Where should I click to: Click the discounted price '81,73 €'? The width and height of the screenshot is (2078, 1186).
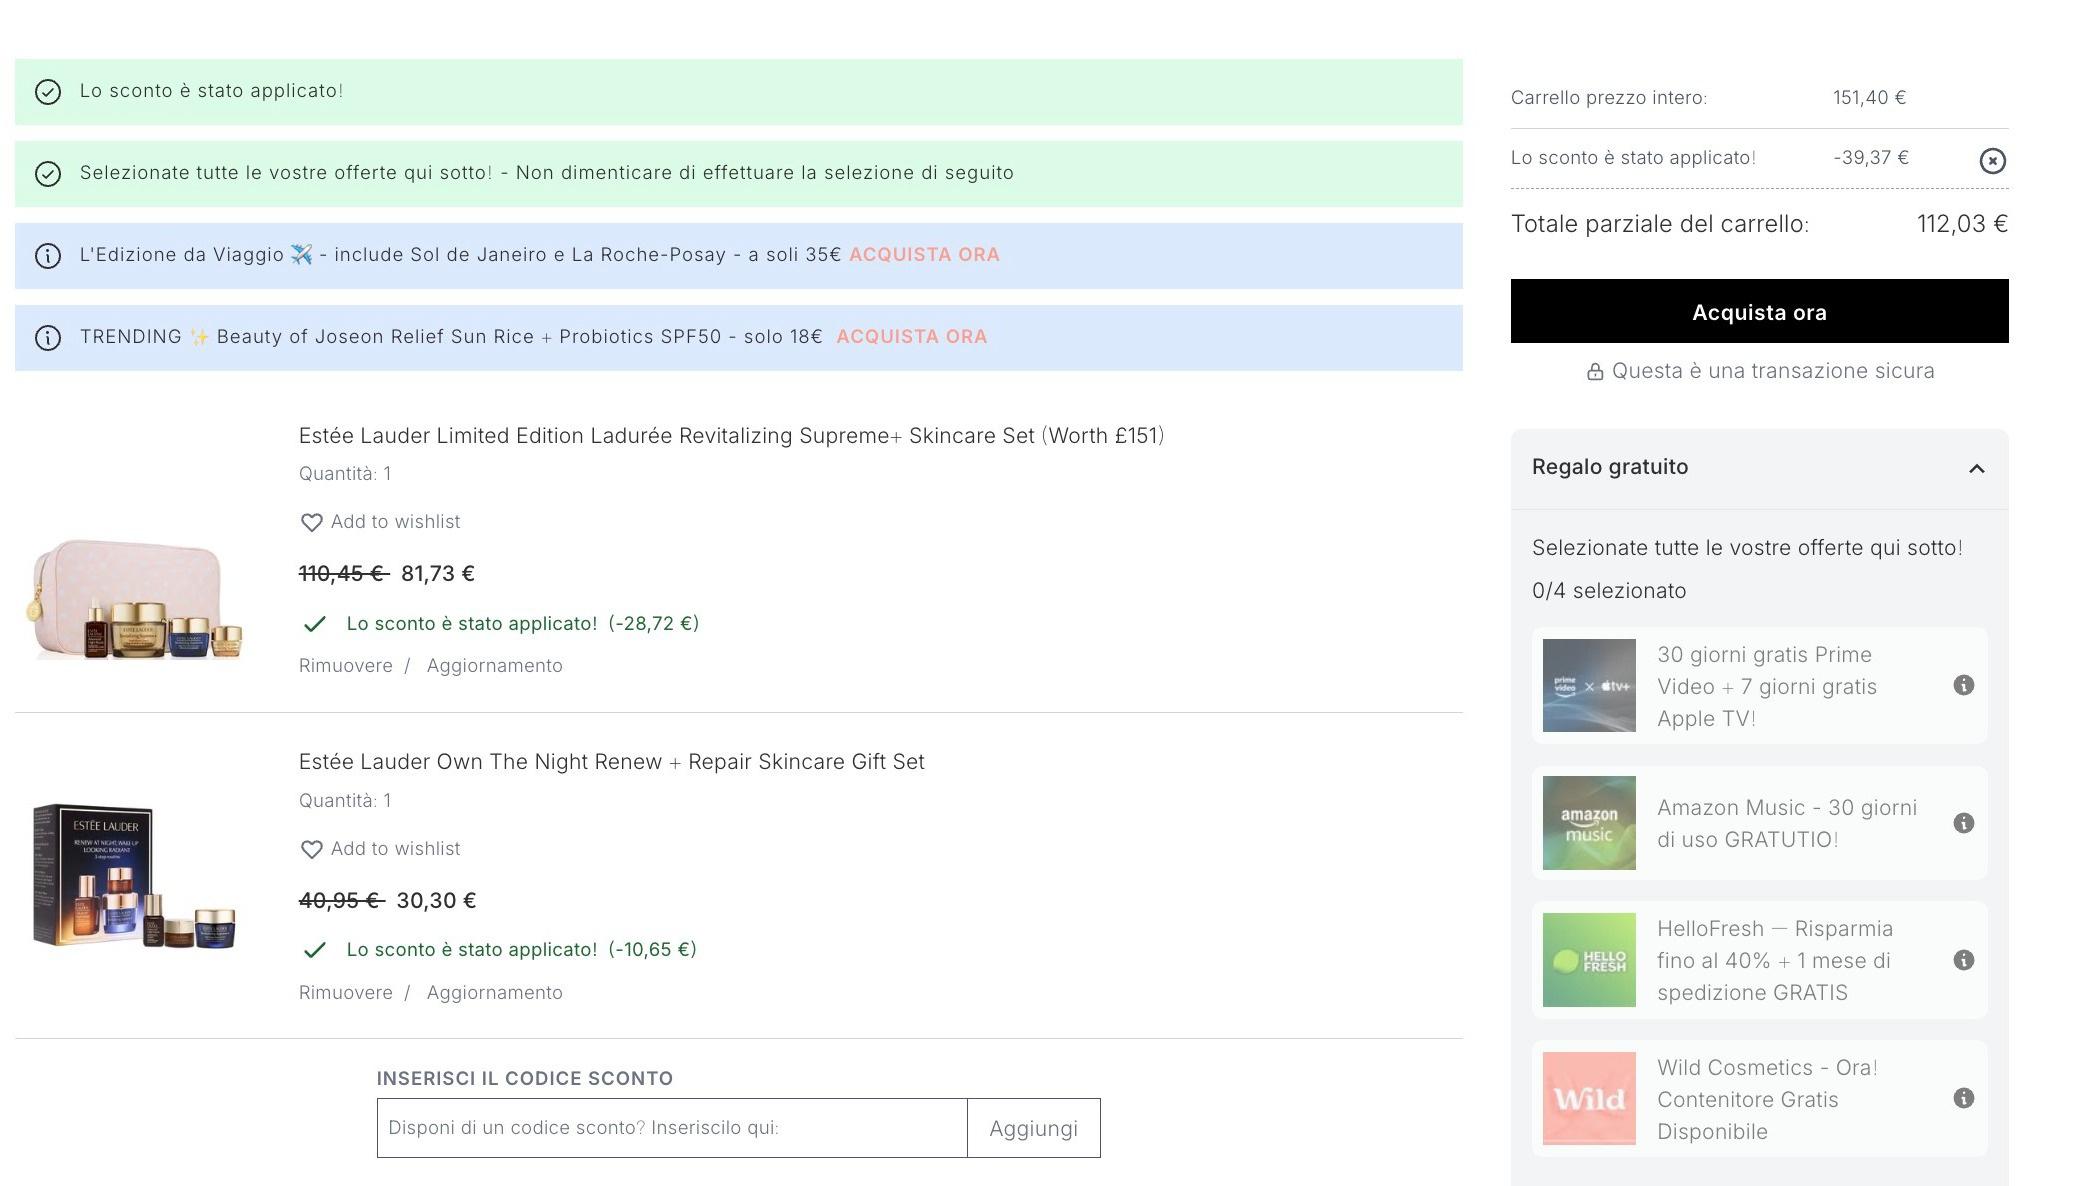437,574
